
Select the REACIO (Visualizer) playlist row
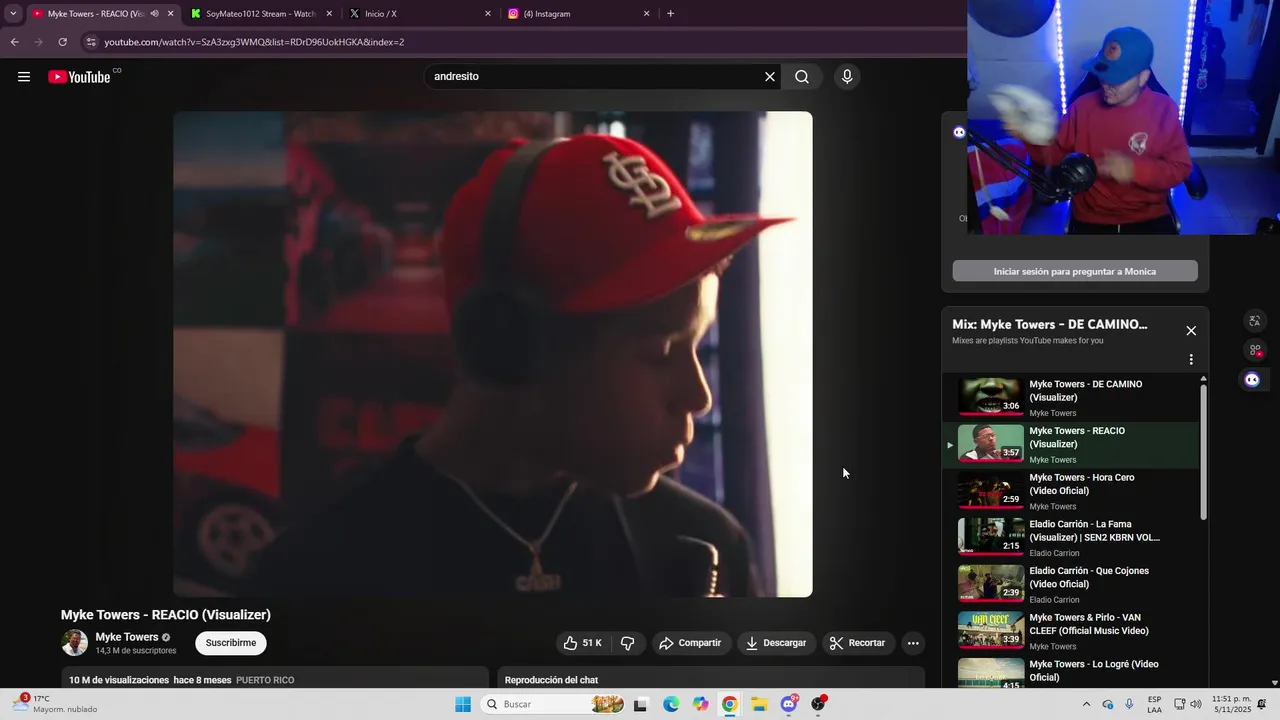(1070, 444)
